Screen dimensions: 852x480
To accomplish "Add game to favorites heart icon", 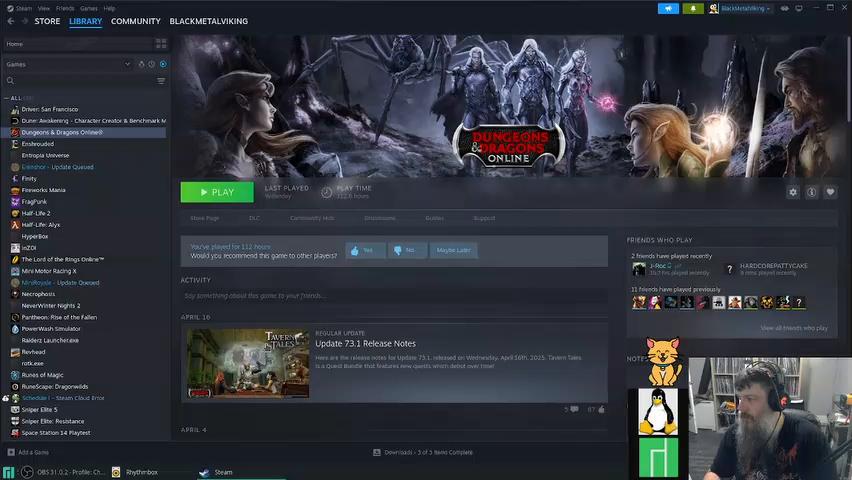I will tap(830, 192).
